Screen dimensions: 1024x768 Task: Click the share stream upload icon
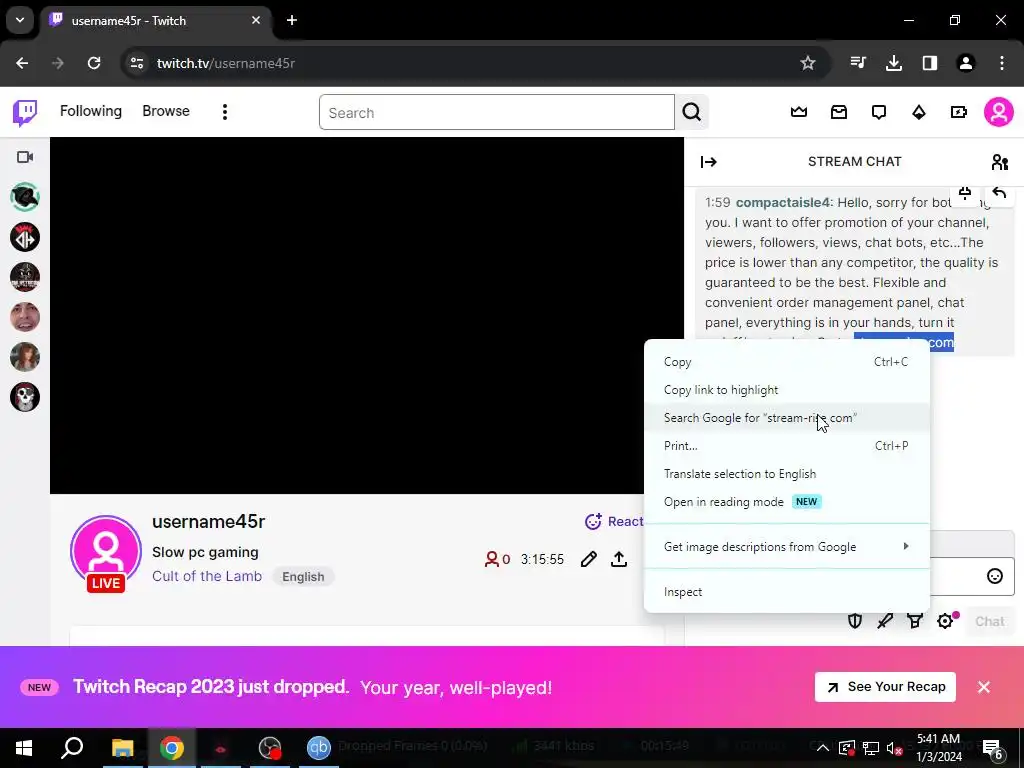(x=618, y=559)
